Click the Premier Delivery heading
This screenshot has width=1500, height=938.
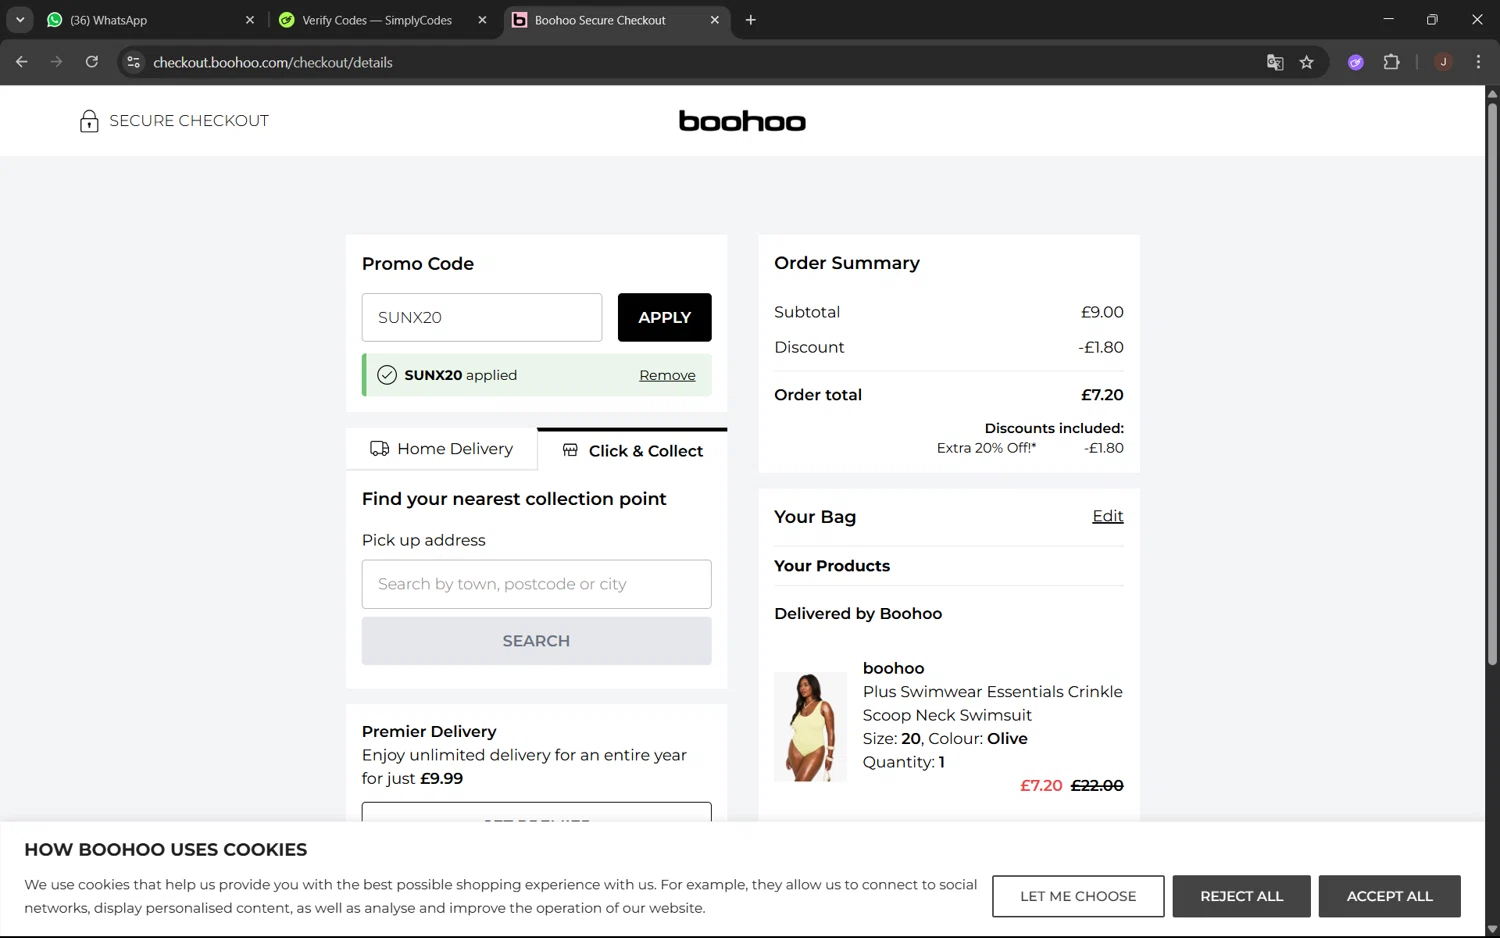coord(429,732)
